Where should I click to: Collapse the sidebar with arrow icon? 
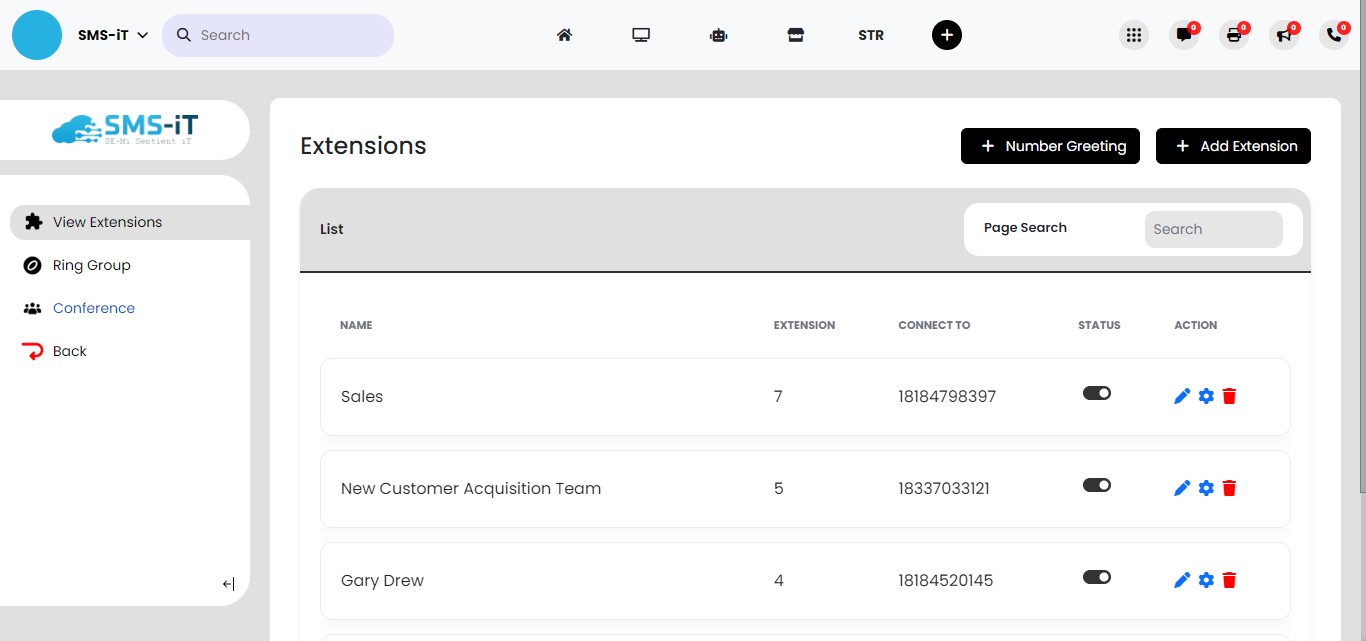coord(228,584)
